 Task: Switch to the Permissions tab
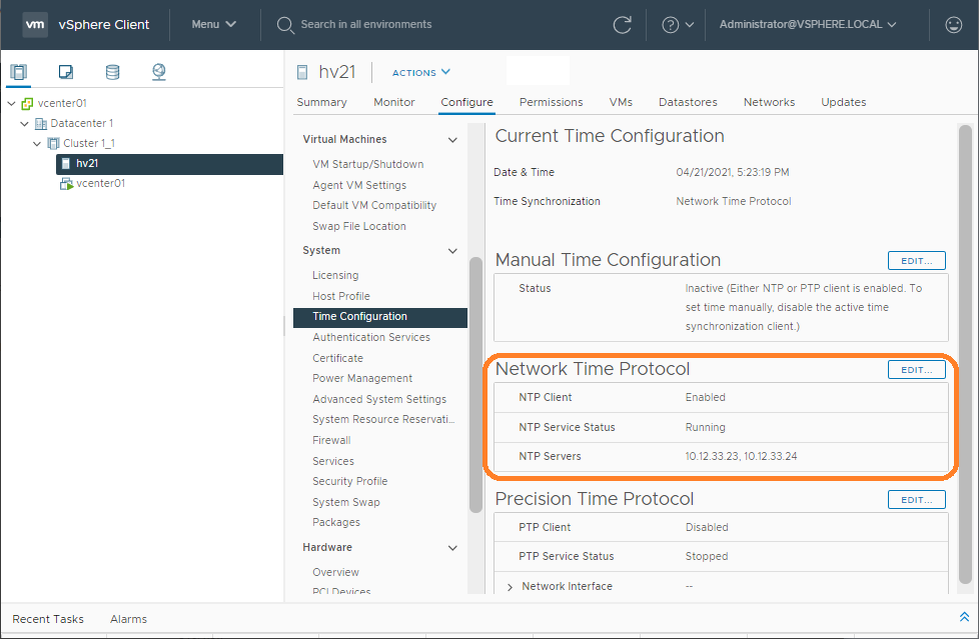(551, 102)
